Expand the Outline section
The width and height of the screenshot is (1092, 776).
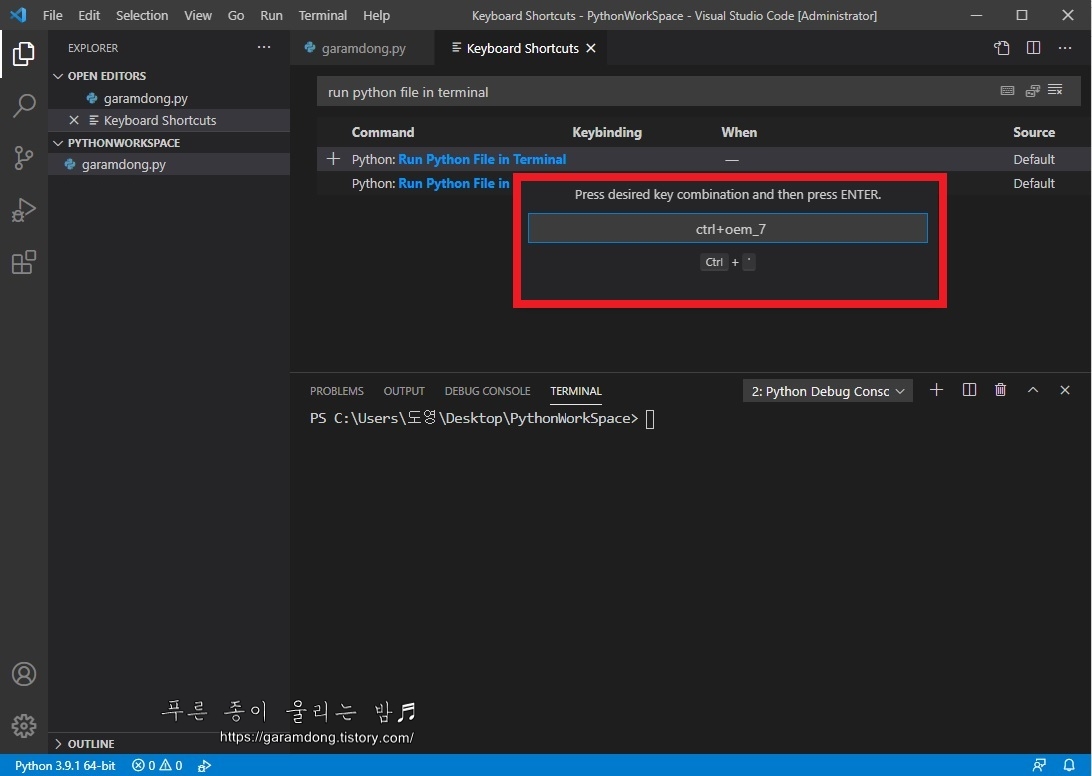pos(84,744)
